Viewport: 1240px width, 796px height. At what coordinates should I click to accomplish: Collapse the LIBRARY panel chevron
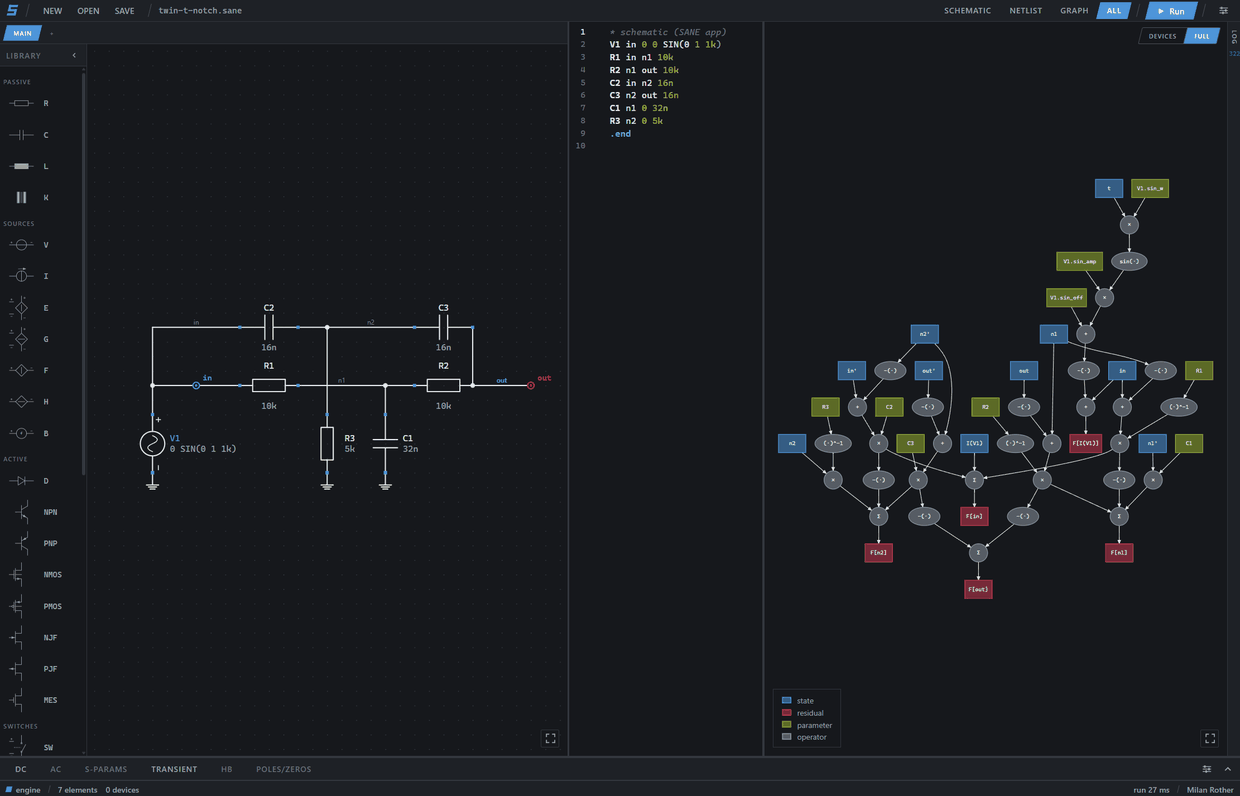[74, 56]
